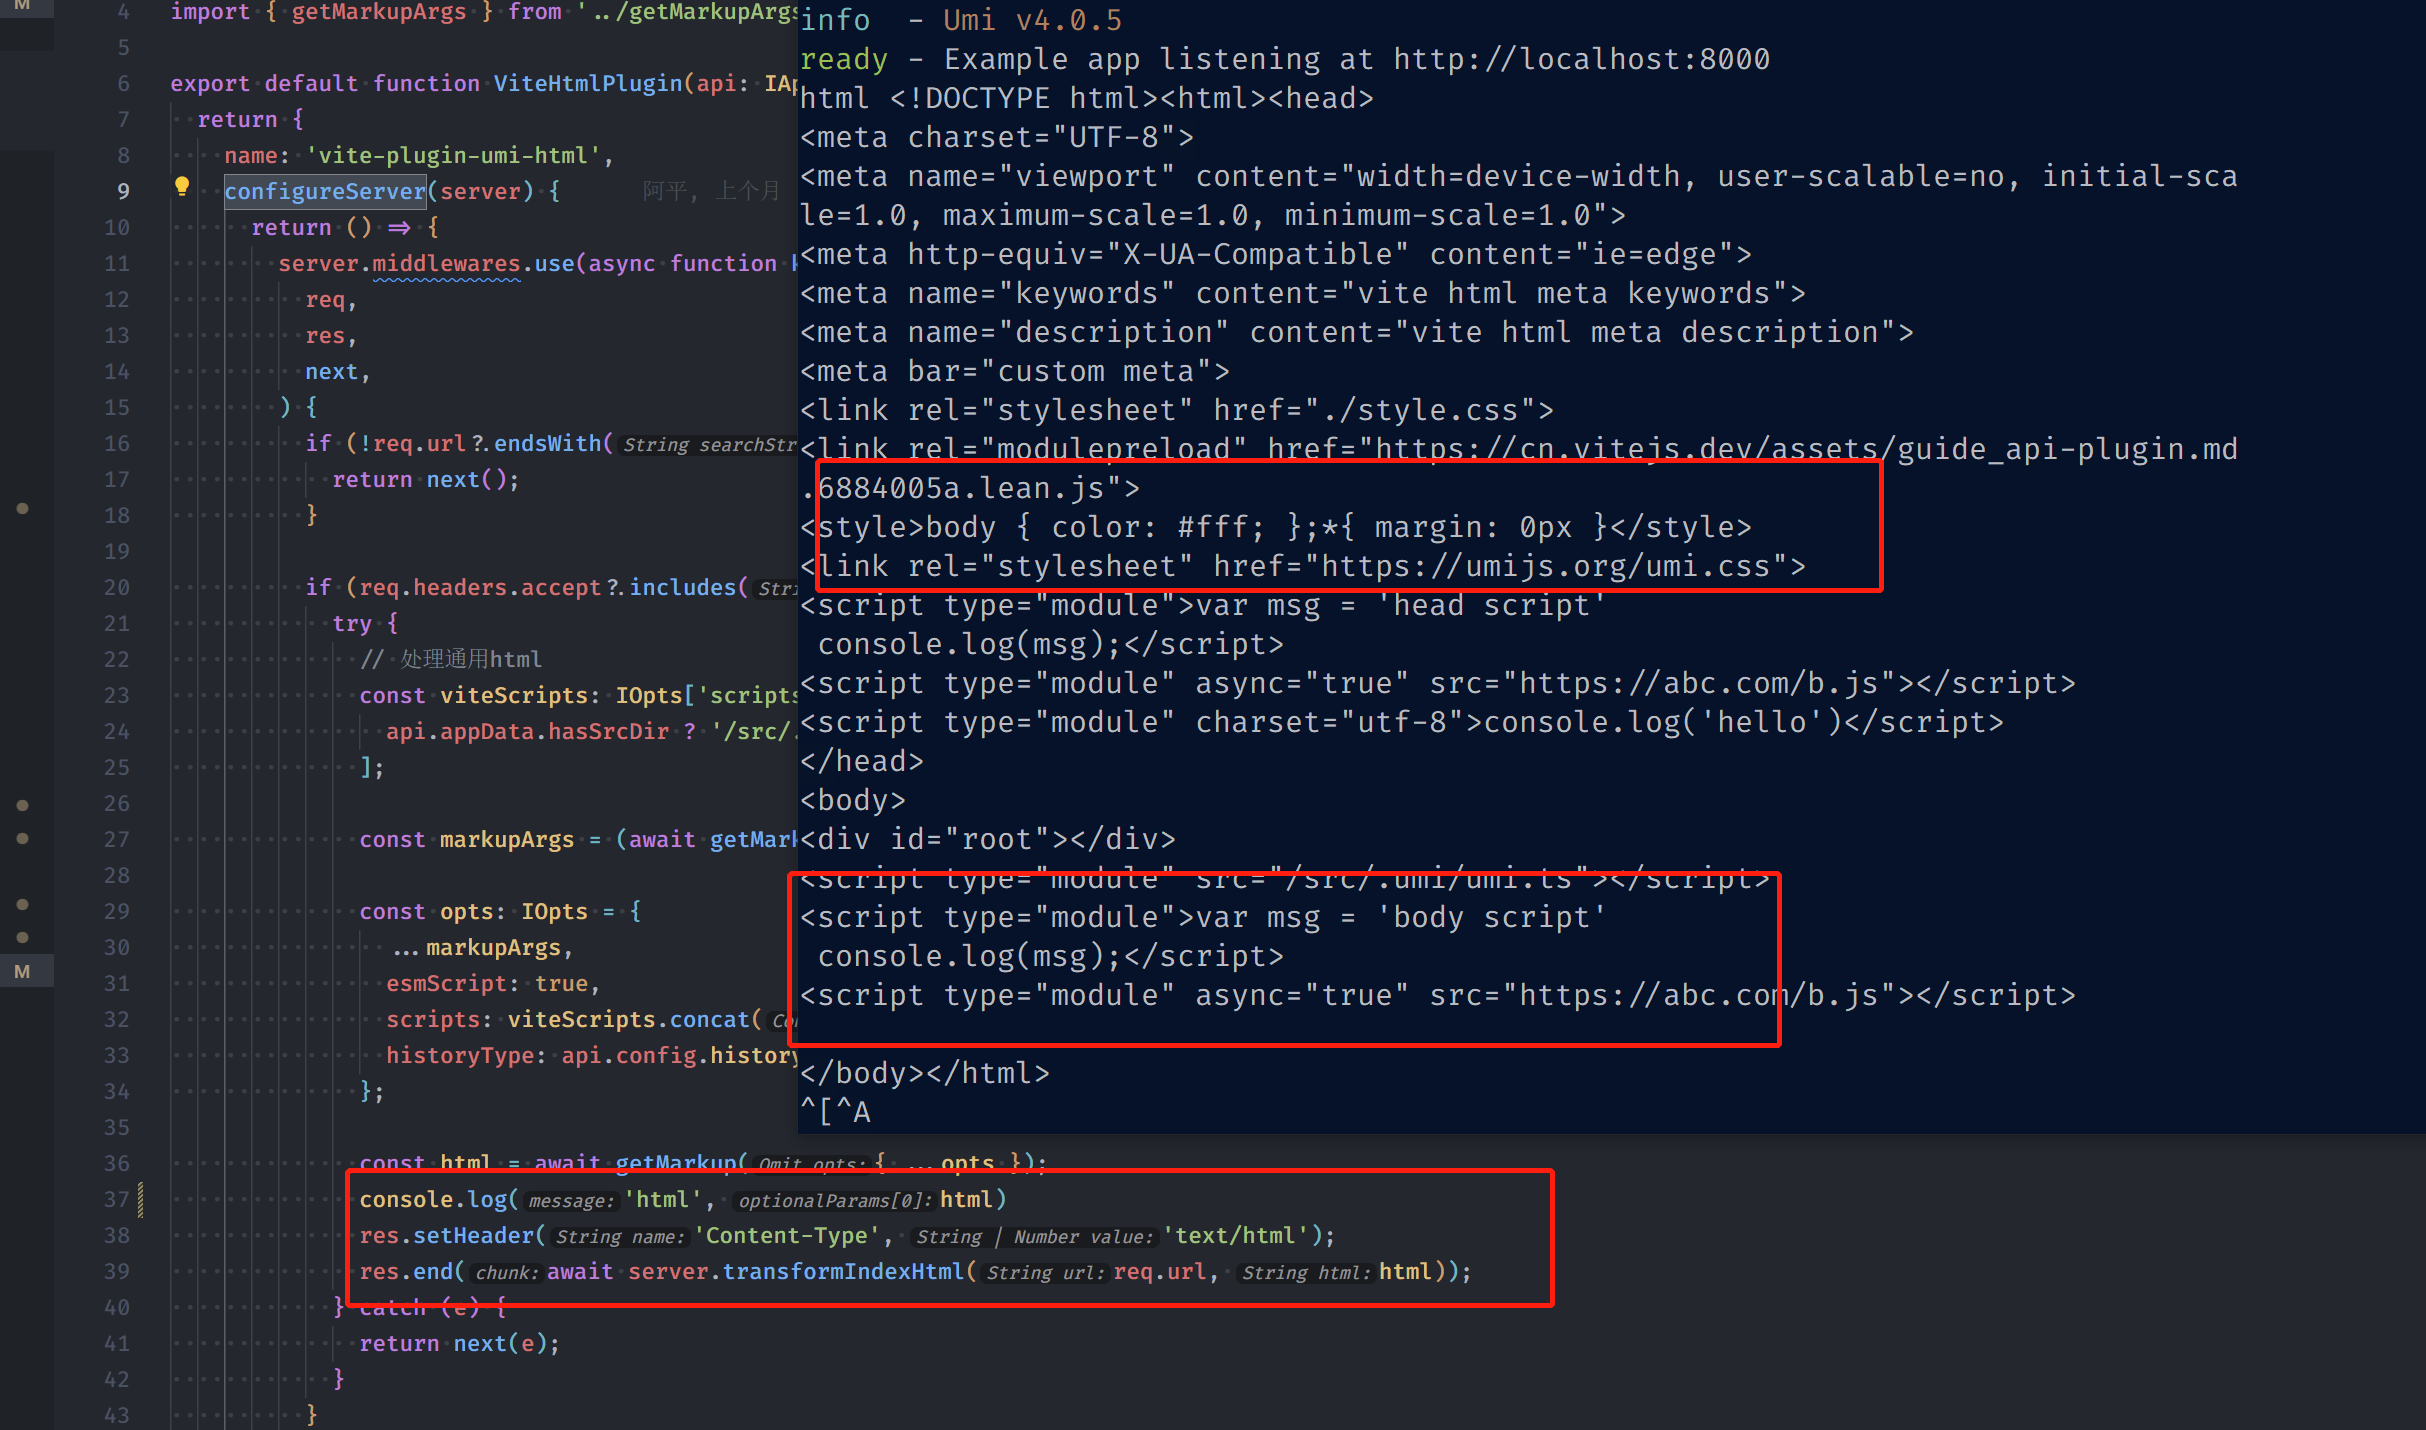
Task: Click the underlined 'middlewares' word on line 11
Action: pos(446,263)
